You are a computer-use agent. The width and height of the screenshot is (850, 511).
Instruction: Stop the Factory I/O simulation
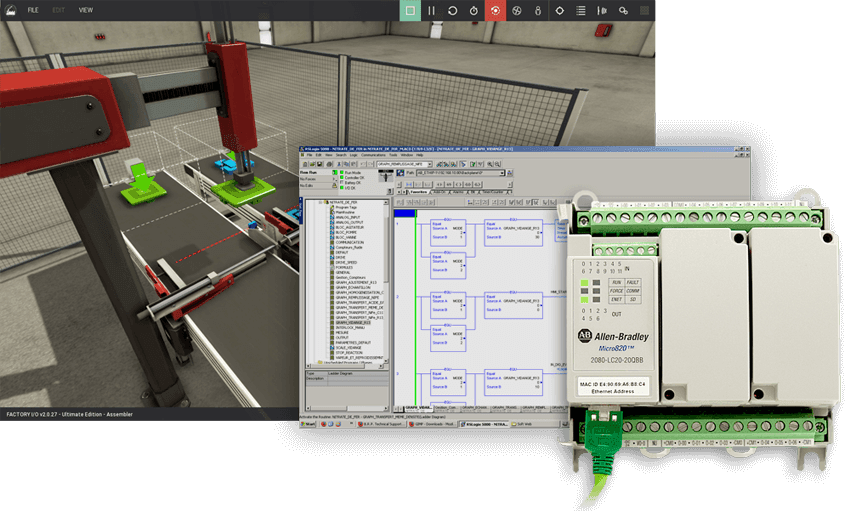(x=410, y=10)
